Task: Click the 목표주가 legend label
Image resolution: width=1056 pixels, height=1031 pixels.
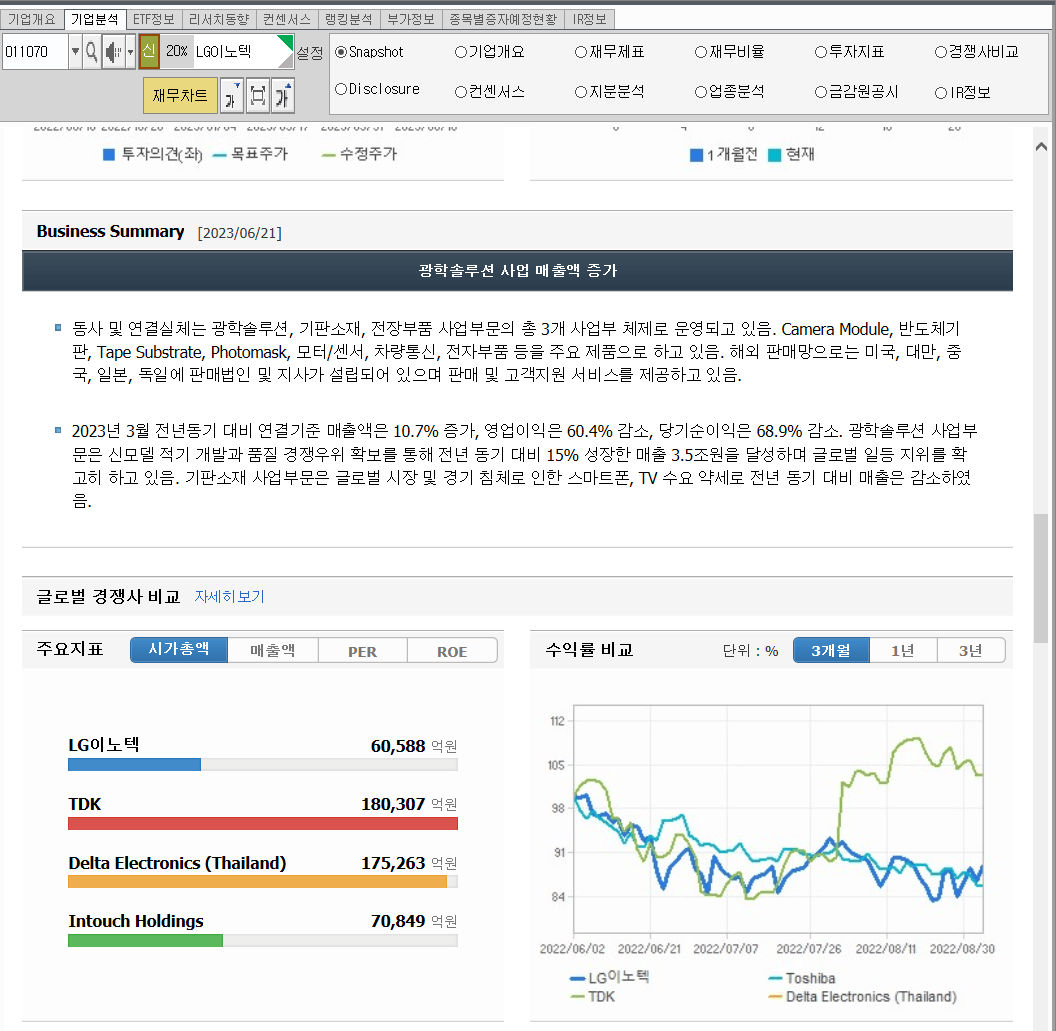Action: click(x=259, y=154)
